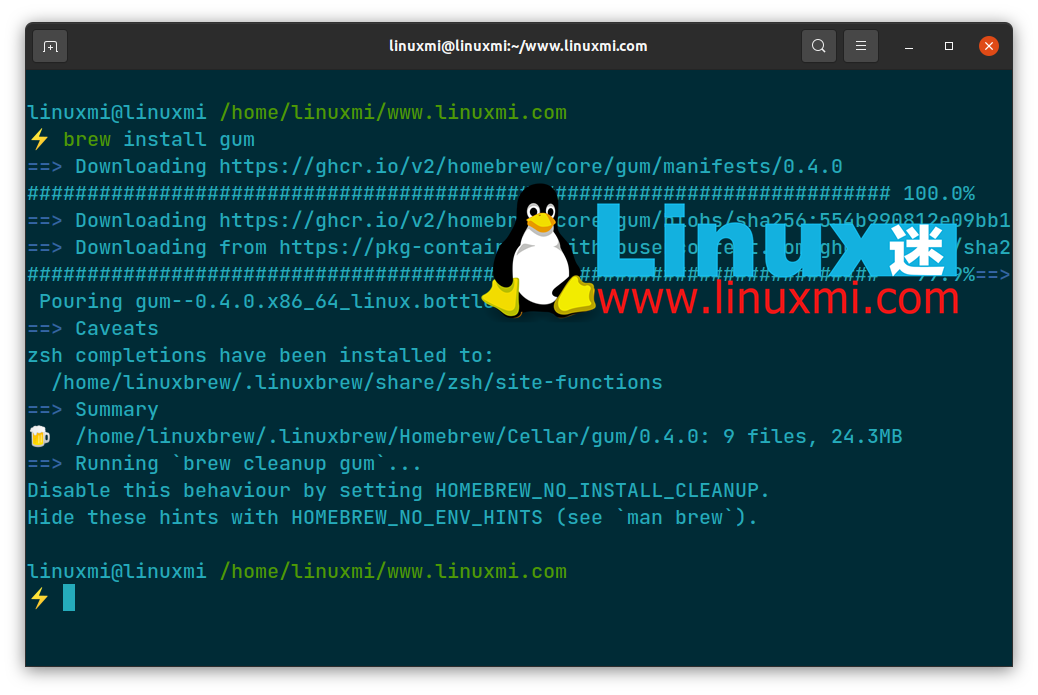Click the 'brew install gum' command text

(159, 140)
